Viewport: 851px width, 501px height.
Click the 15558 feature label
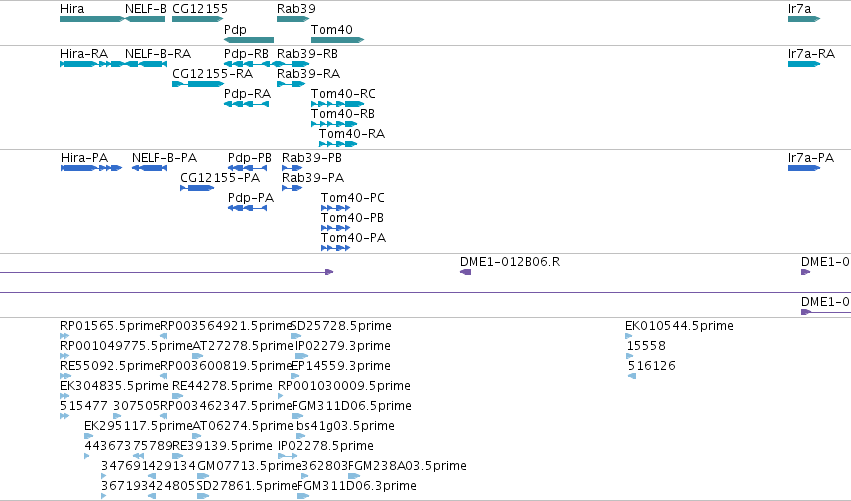[x=646, y=346]
